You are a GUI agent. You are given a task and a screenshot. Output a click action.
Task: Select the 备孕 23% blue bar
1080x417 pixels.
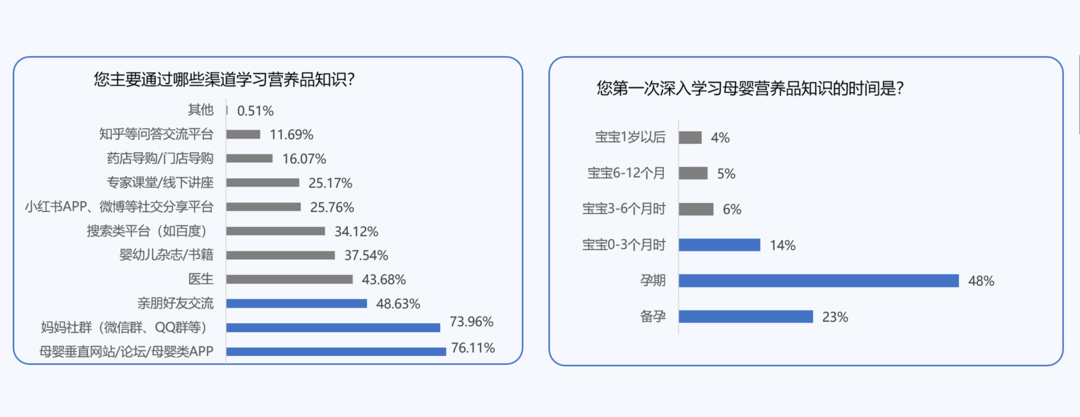pyautogui.click(x=747, y=316)
